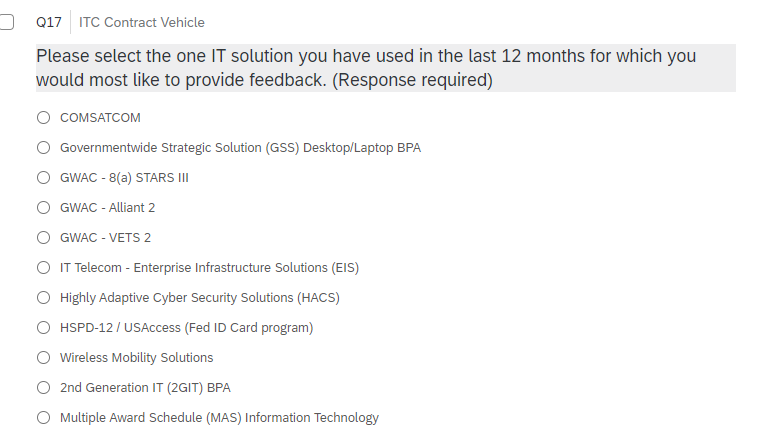
Task: Choose the 2nd Generation IT (2GIT) BPA option
Action: (x=43, y=387)
